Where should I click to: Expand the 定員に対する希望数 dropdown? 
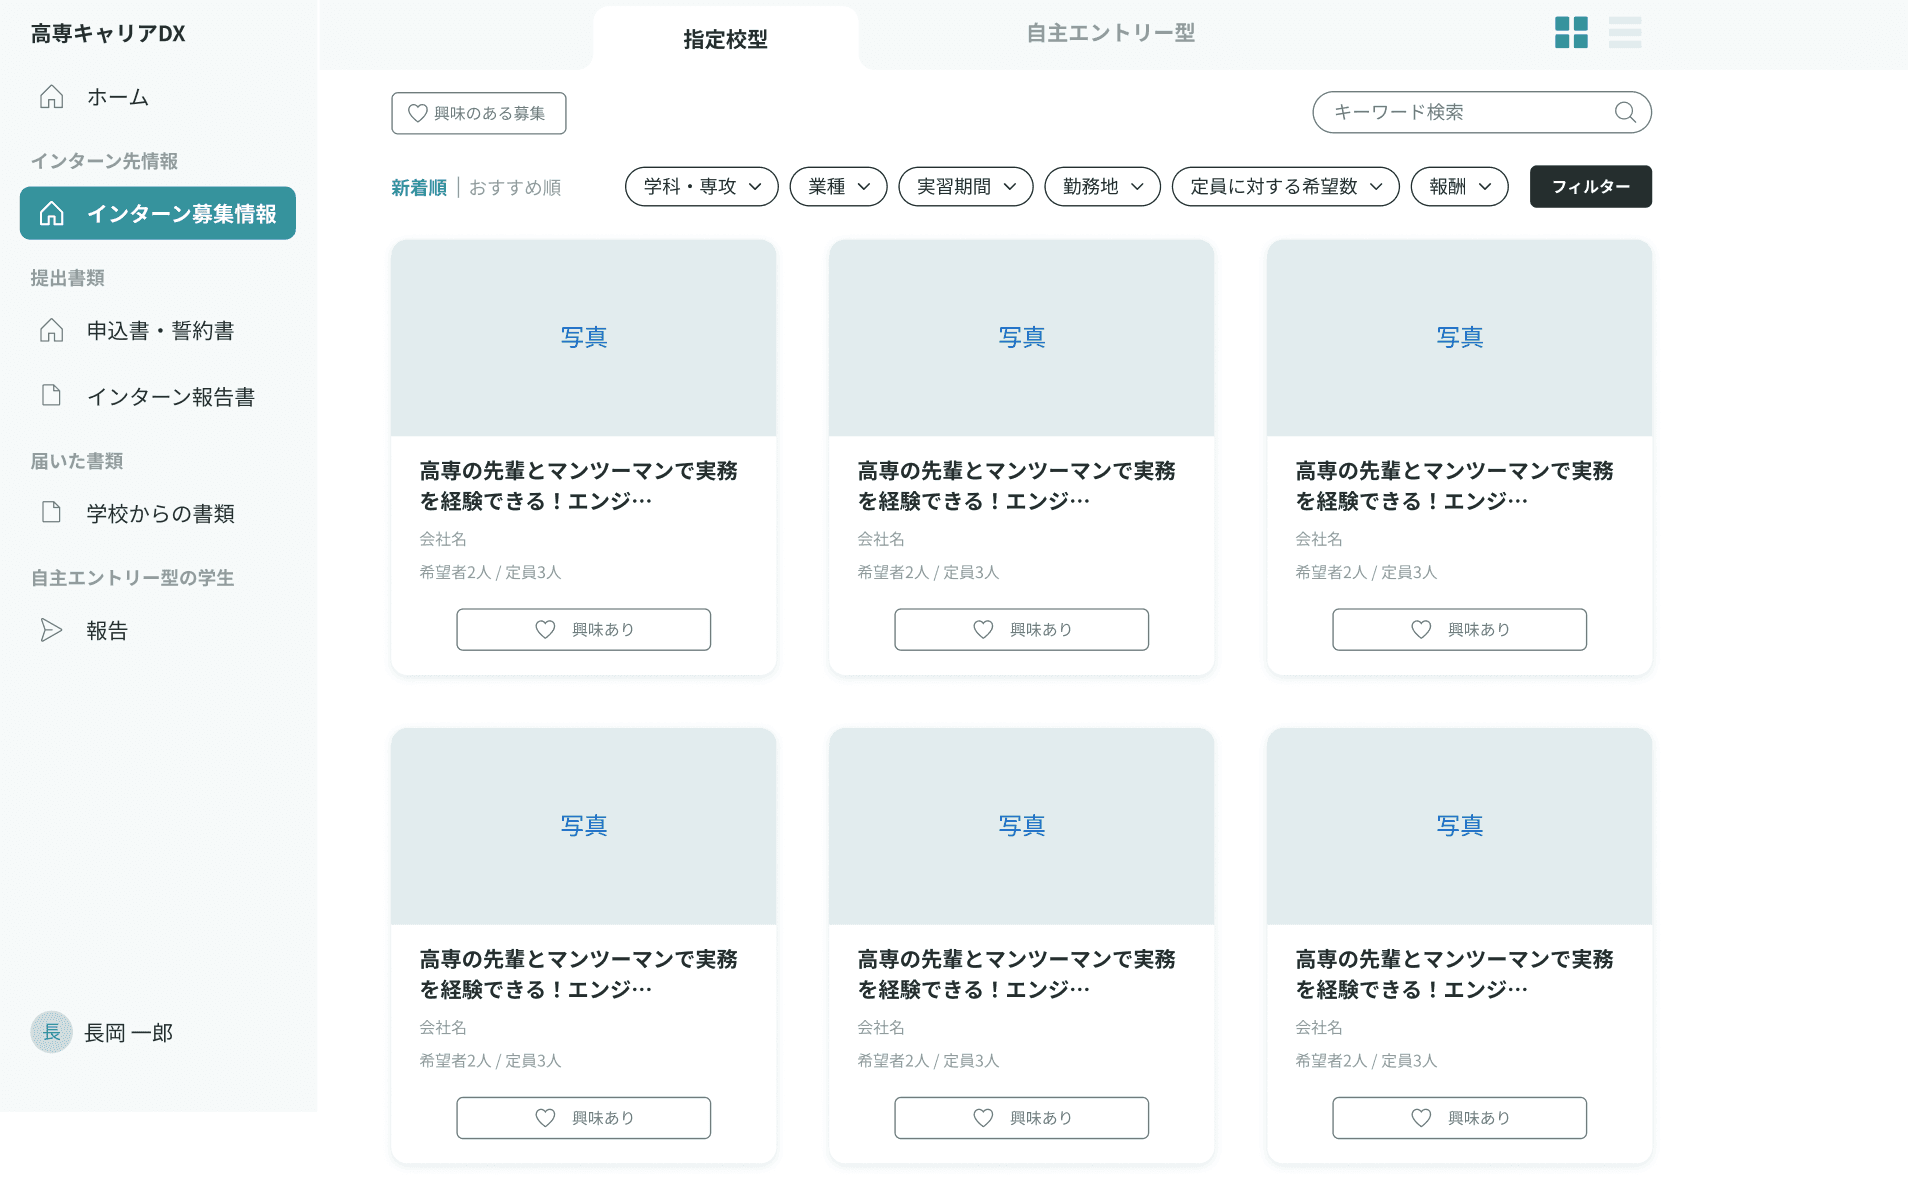1284,187
